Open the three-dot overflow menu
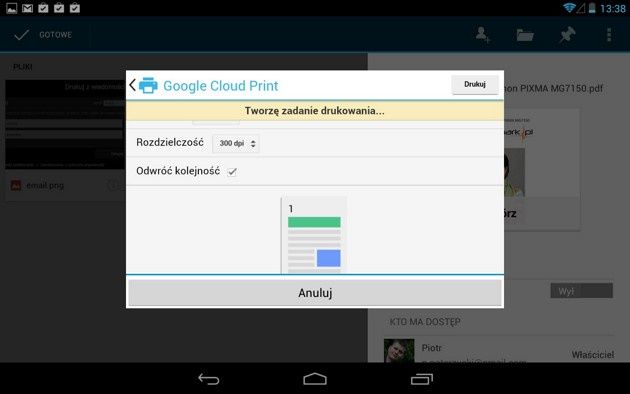The image size is (630, 394). point(609,35)
